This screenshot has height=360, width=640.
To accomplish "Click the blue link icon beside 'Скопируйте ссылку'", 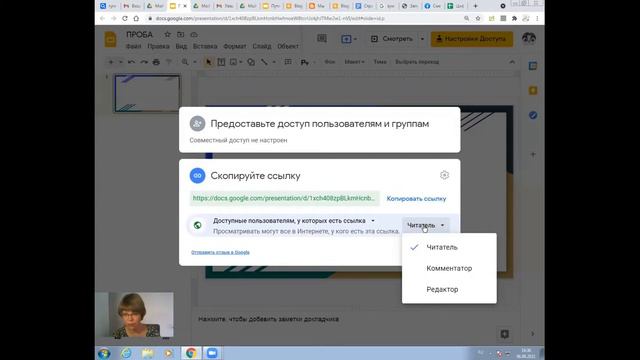I will pyautogui.click(x=197, y=176).
